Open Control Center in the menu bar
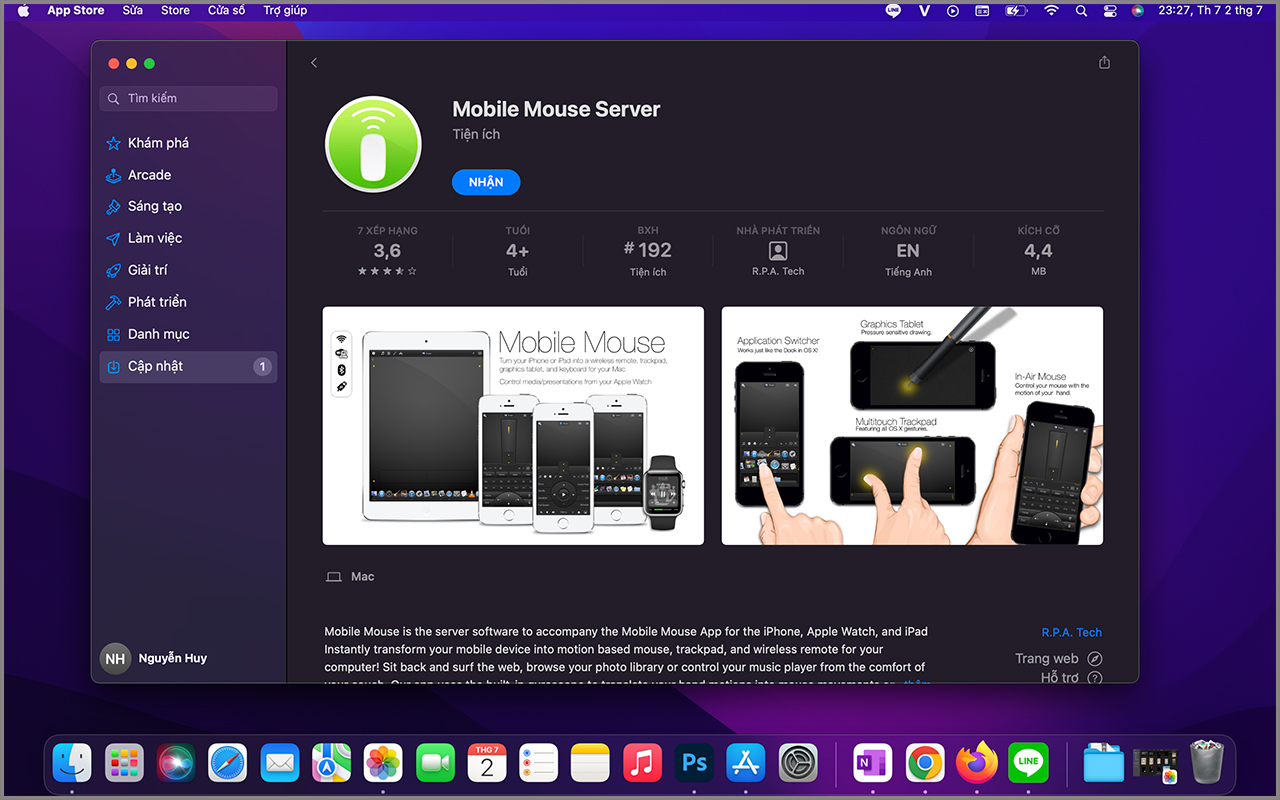The height and width of the screenshot is (800, 1280). click(1109, 11)
